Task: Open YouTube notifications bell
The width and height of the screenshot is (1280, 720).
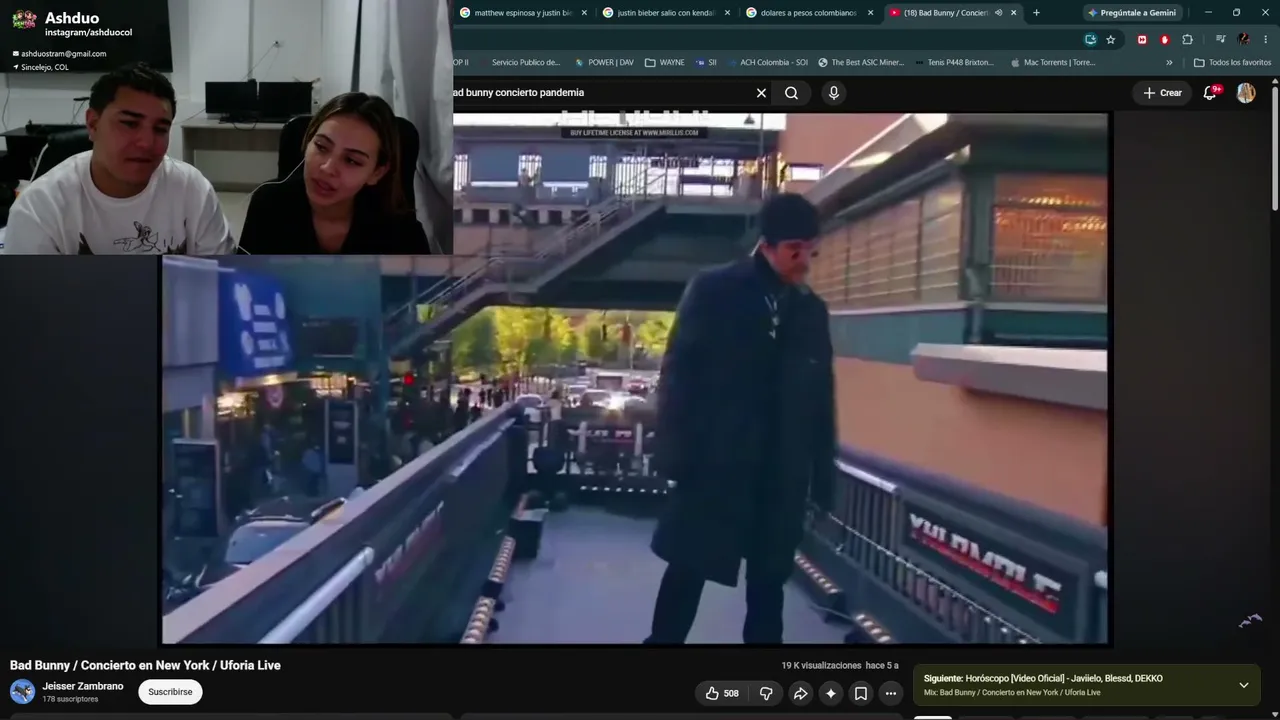Action: (x=1210, y=93)
